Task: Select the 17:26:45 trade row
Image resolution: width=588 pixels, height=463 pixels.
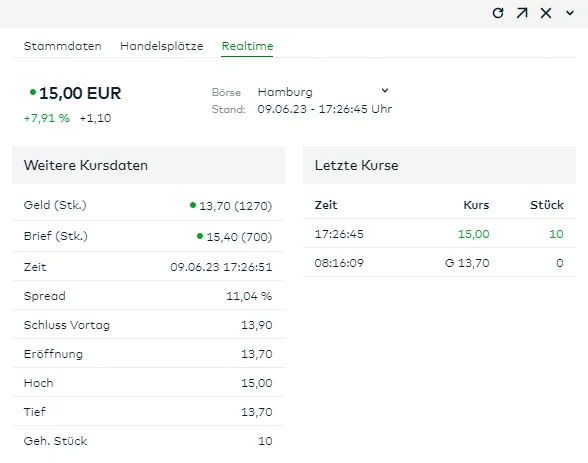Action: (439, 234)
